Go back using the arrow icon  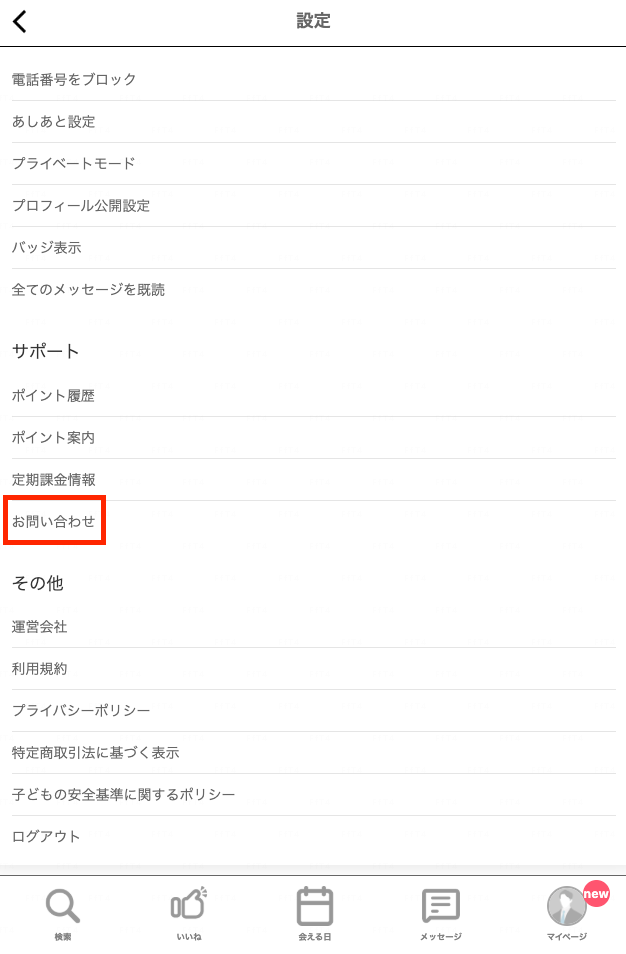click(19, 21)
